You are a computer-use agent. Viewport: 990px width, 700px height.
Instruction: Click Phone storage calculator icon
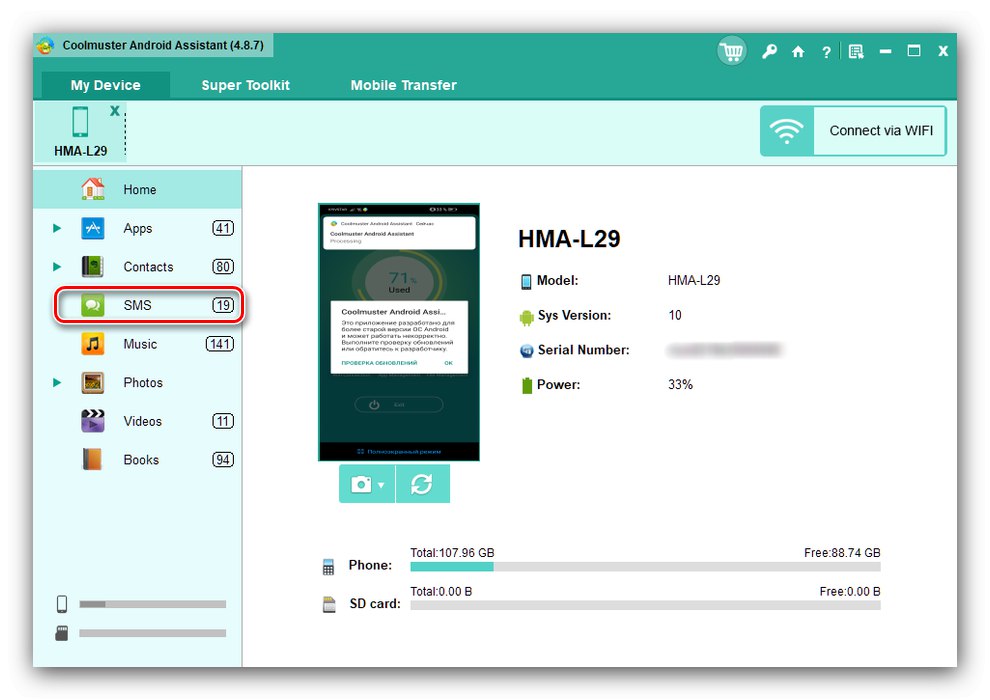tap(328, 567)
